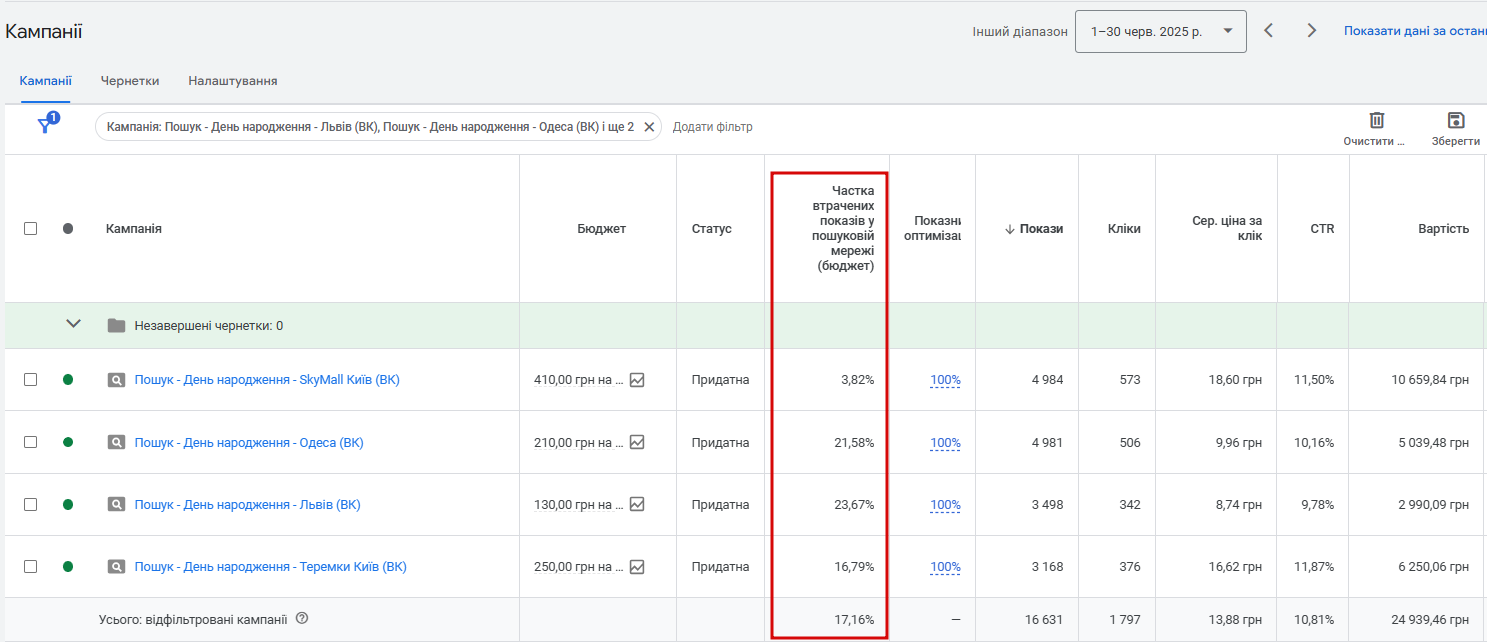
Task: Sort by Вартість column header
Action: coord(1444,229)
